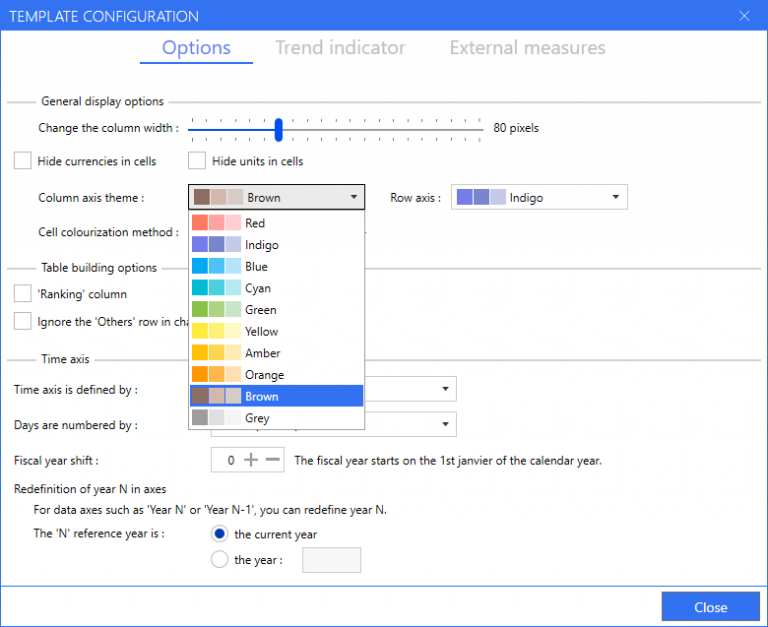
Task: Select the Blue theme option
Action: [277, 266]
